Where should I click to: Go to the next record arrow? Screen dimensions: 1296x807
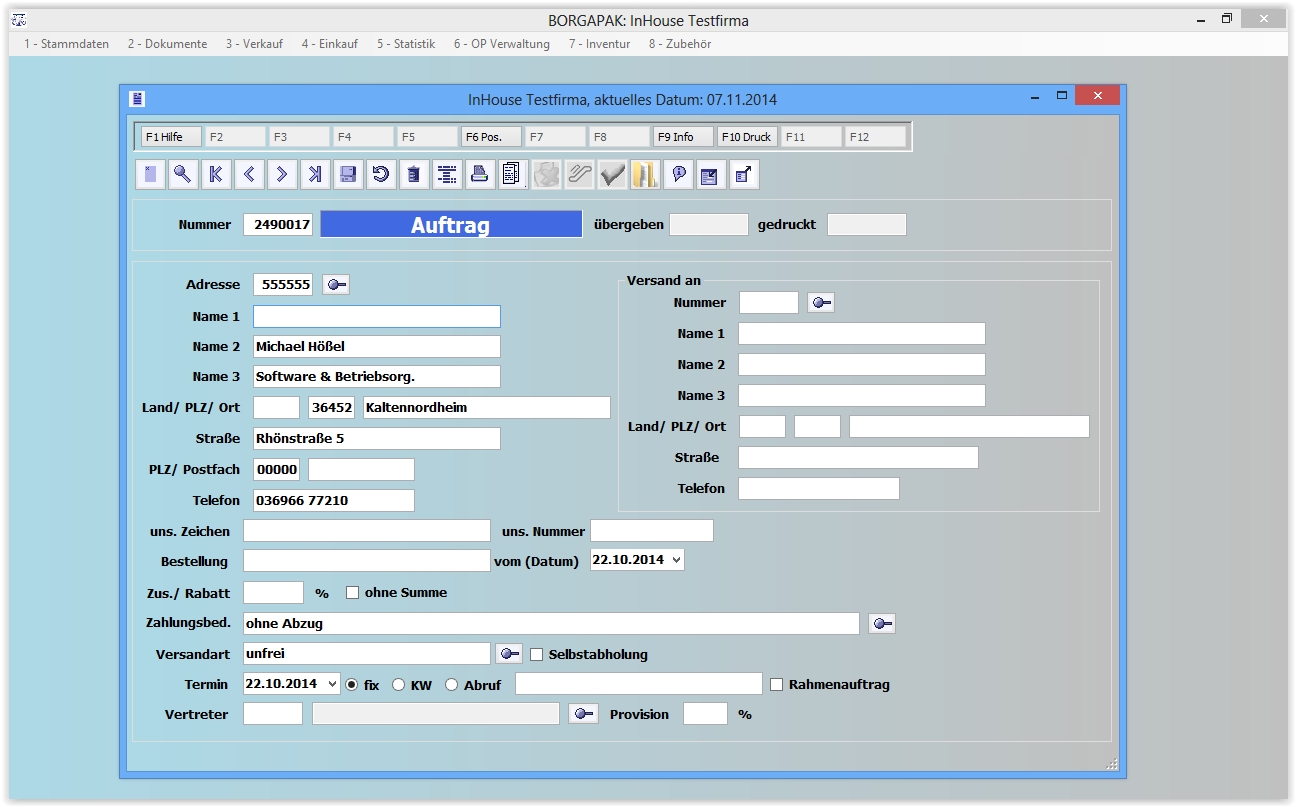coord(282,175)
